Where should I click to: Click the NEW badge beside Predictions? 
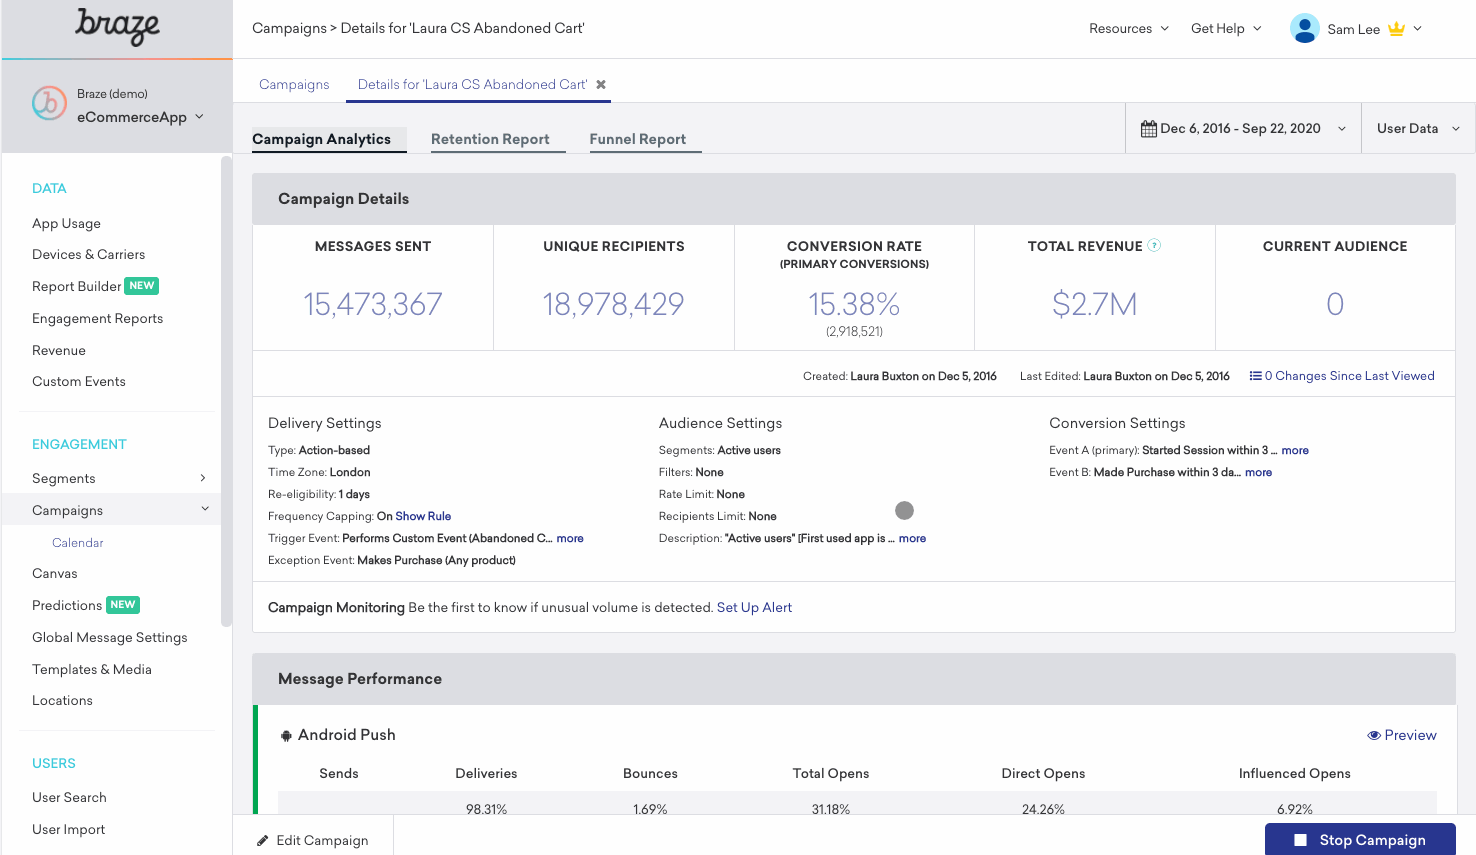pos(123,605)
